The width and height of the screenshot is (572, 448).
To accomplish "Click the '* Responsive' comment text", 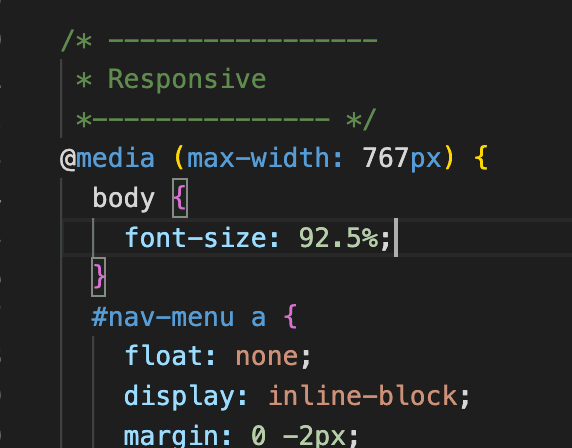I will (171, 79).
